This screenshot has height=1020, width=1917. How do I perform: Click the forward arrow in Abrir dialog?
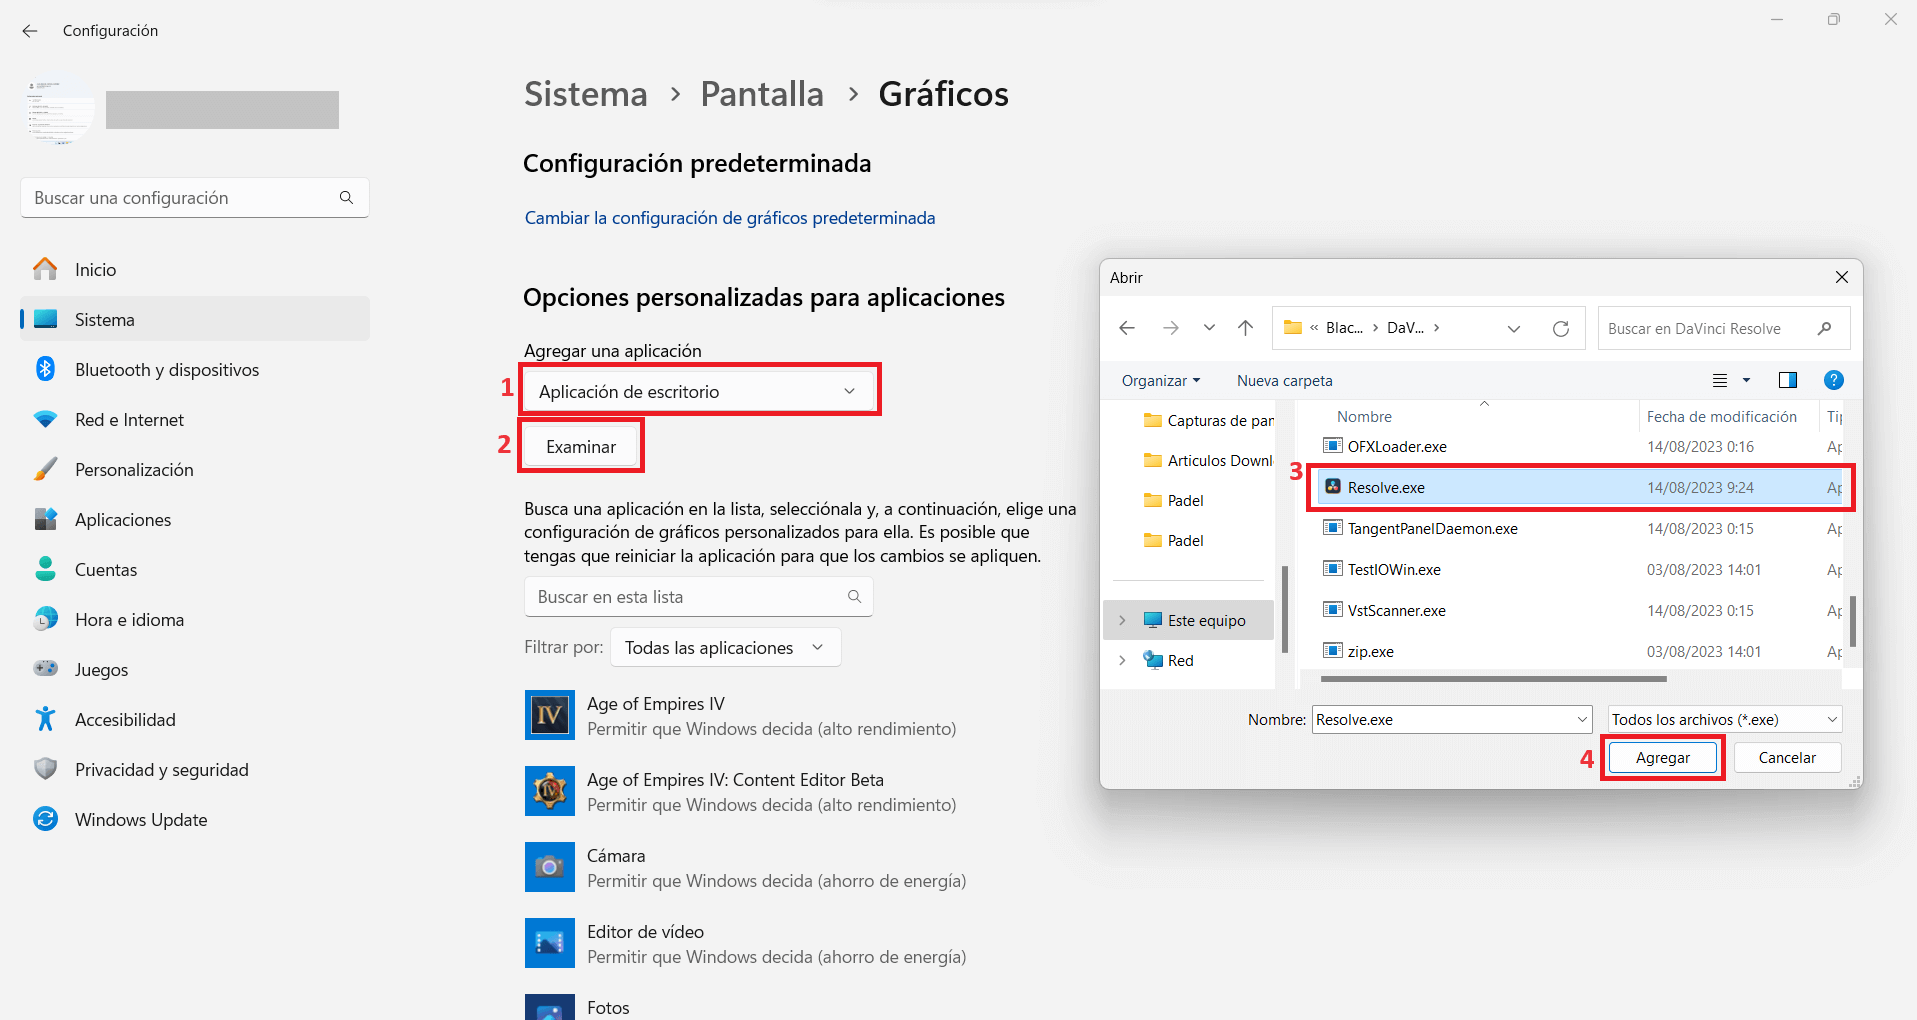(1171, 328)
